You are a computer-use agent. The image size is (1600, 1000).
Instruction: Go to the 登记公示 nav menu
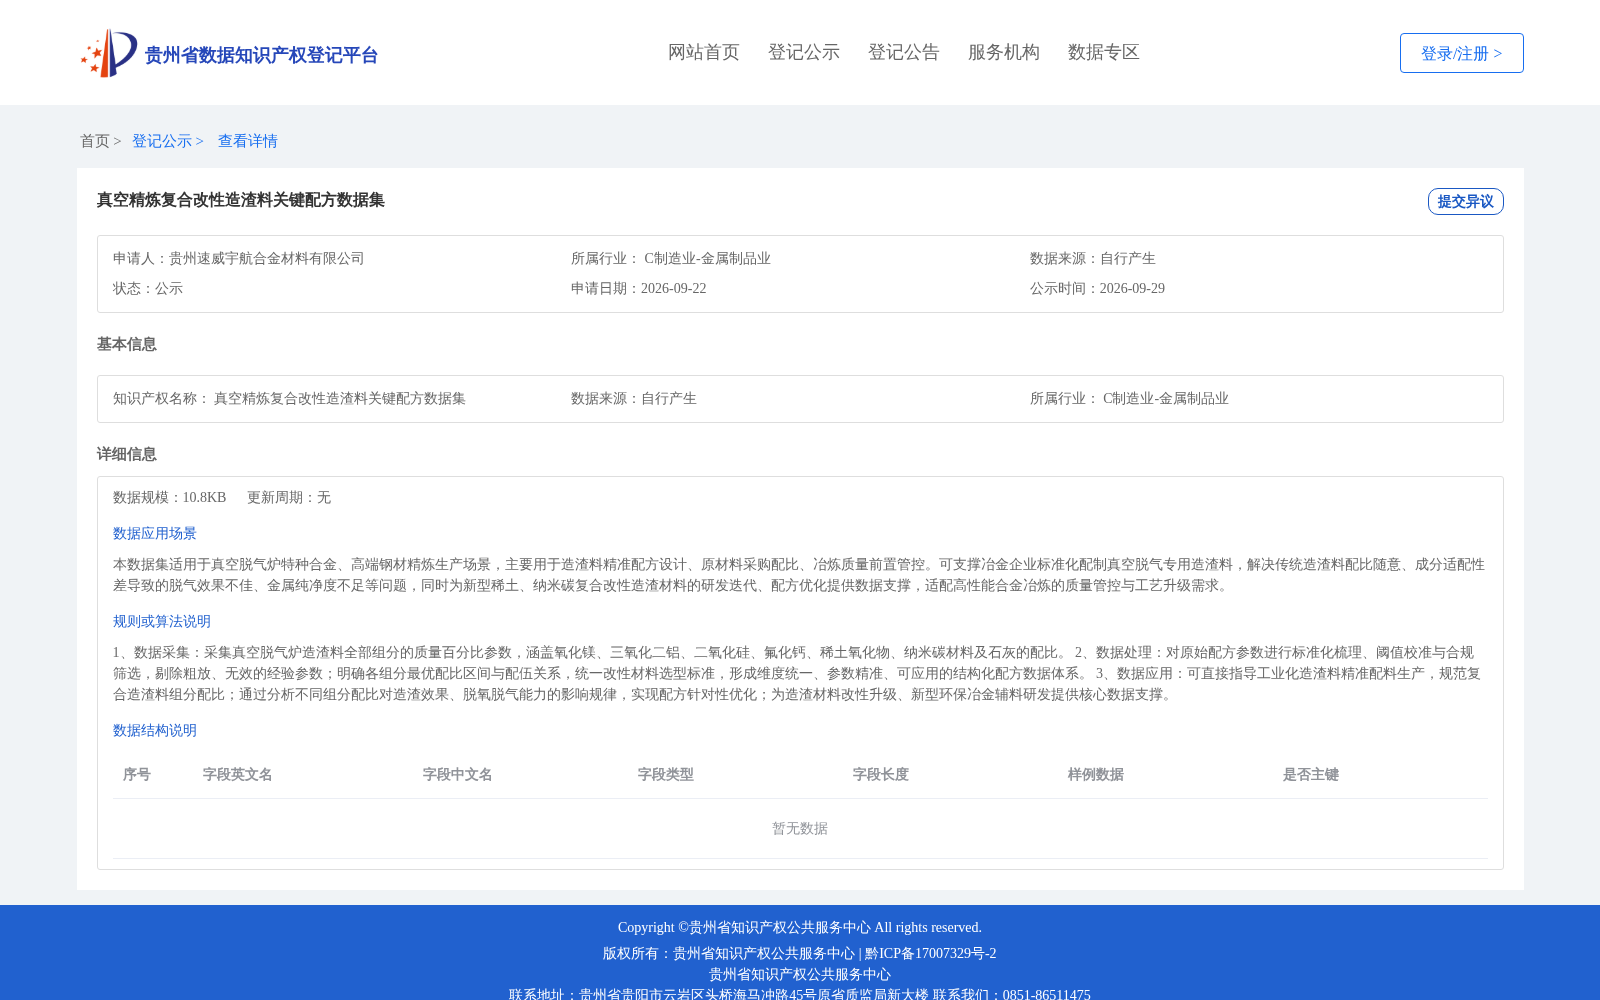click(x=804, y=52)
